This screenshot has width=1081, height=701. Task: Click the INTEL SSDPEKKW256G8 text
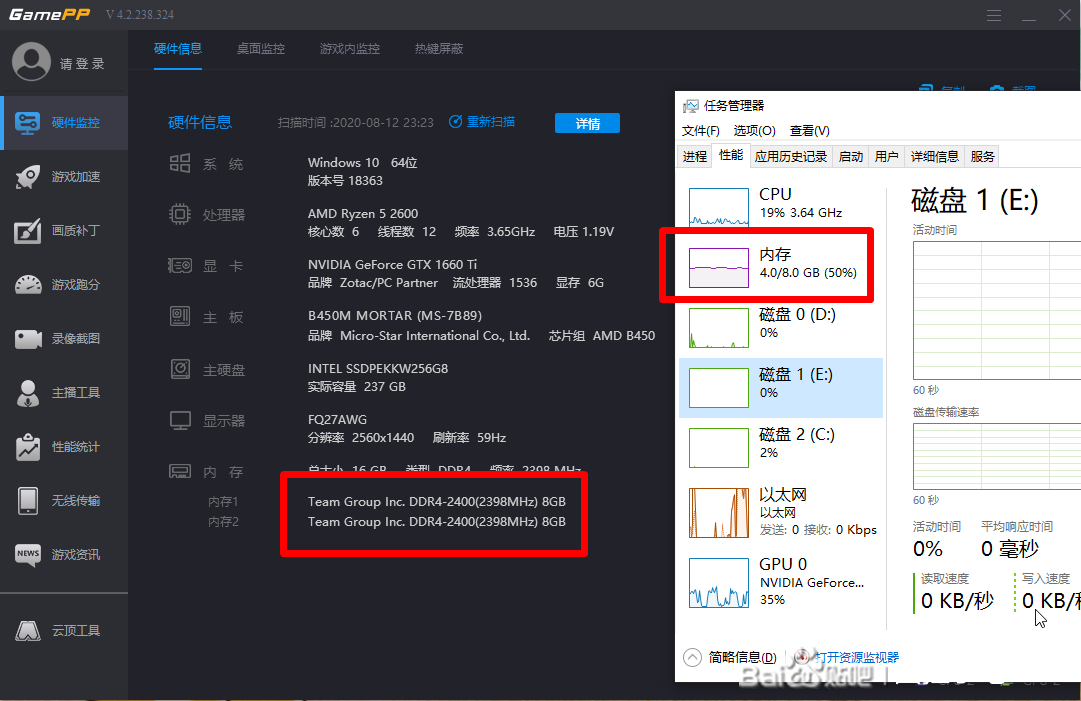378,369
